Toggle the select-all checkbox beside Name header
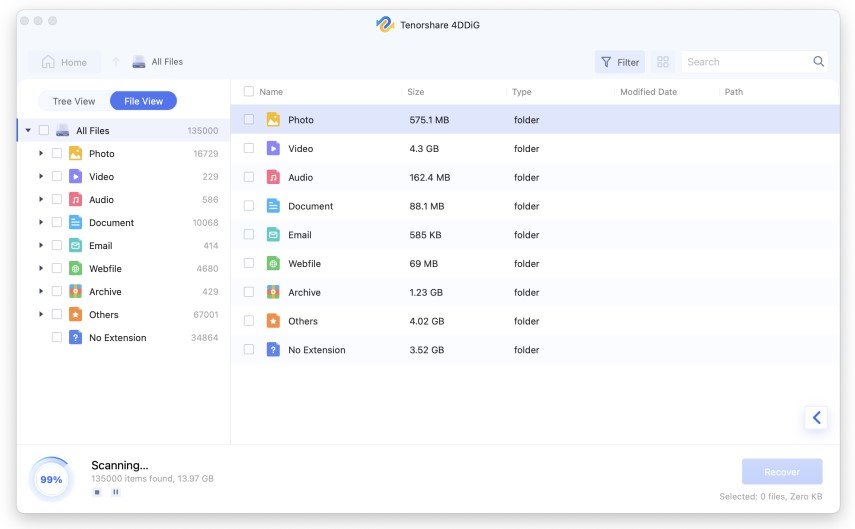This screenshot has width=855, height=529. [x=249, y=92]
